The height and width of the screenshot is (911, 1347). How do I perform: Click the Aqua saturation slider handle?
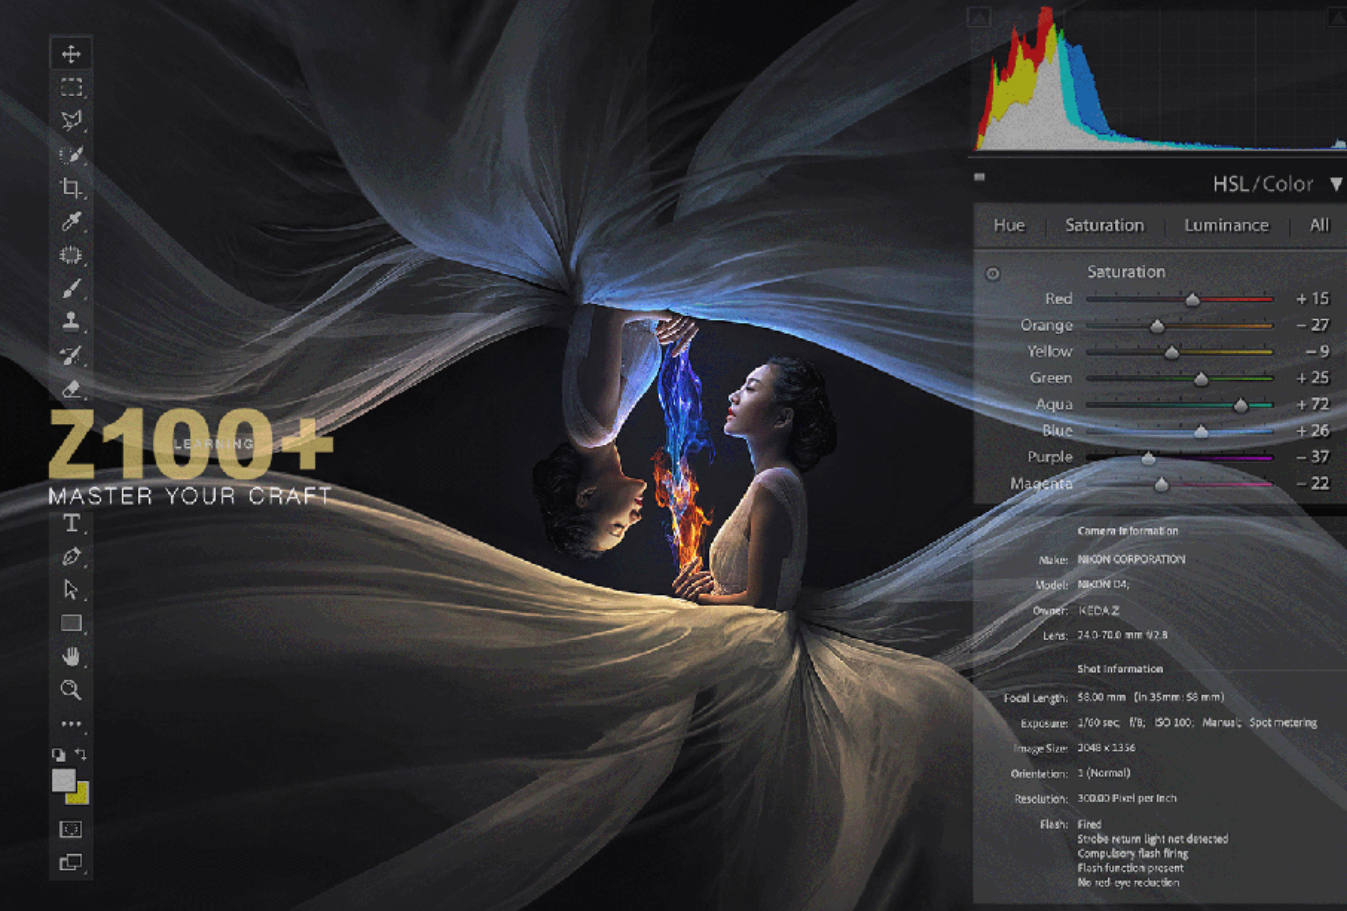(x=1241, y=405)
